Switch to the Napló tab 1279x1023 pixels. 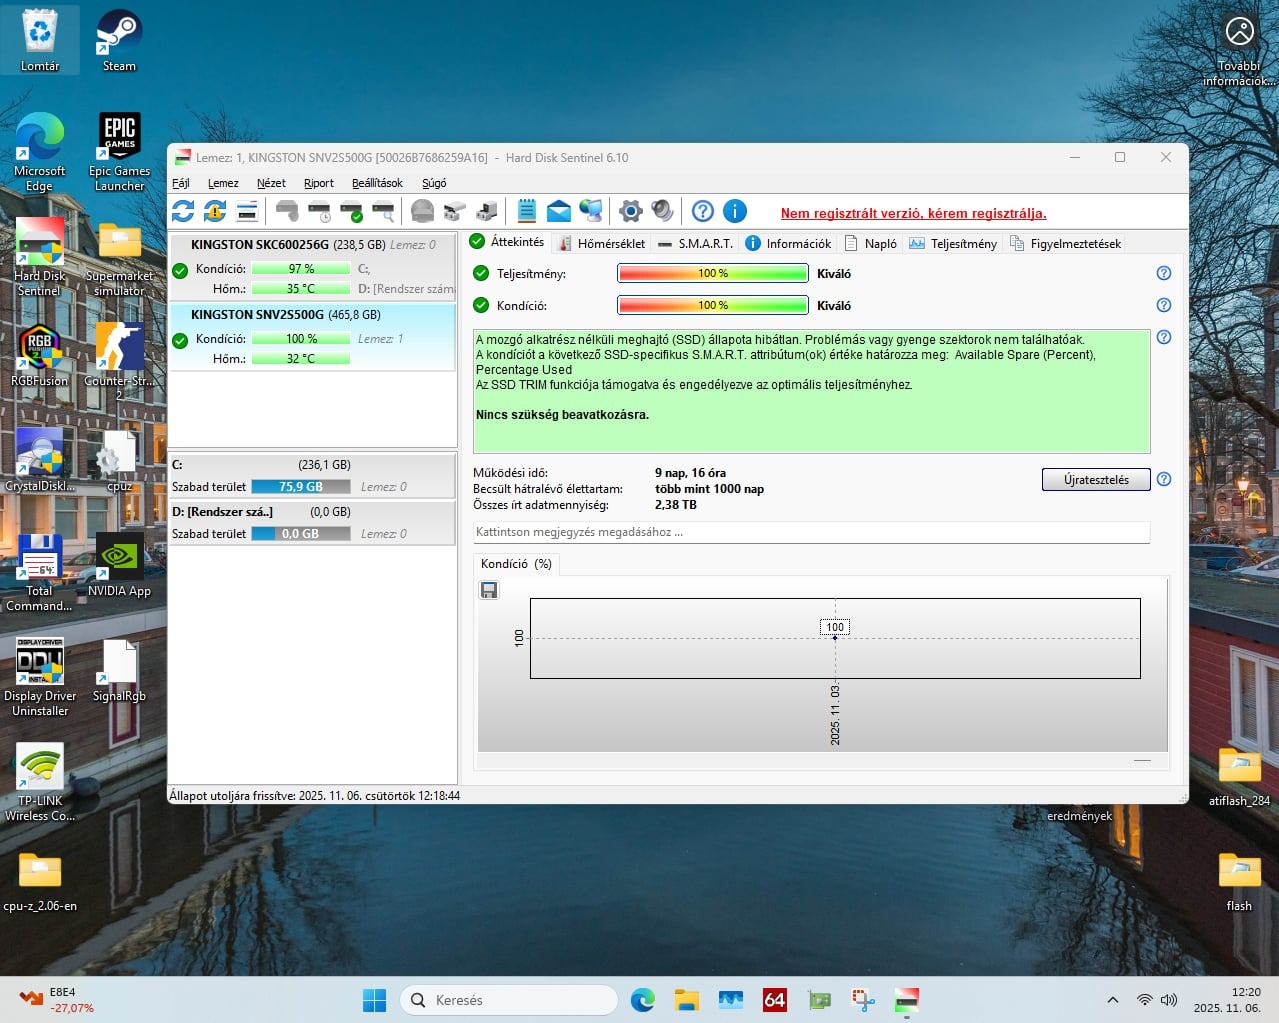[870, 243]
